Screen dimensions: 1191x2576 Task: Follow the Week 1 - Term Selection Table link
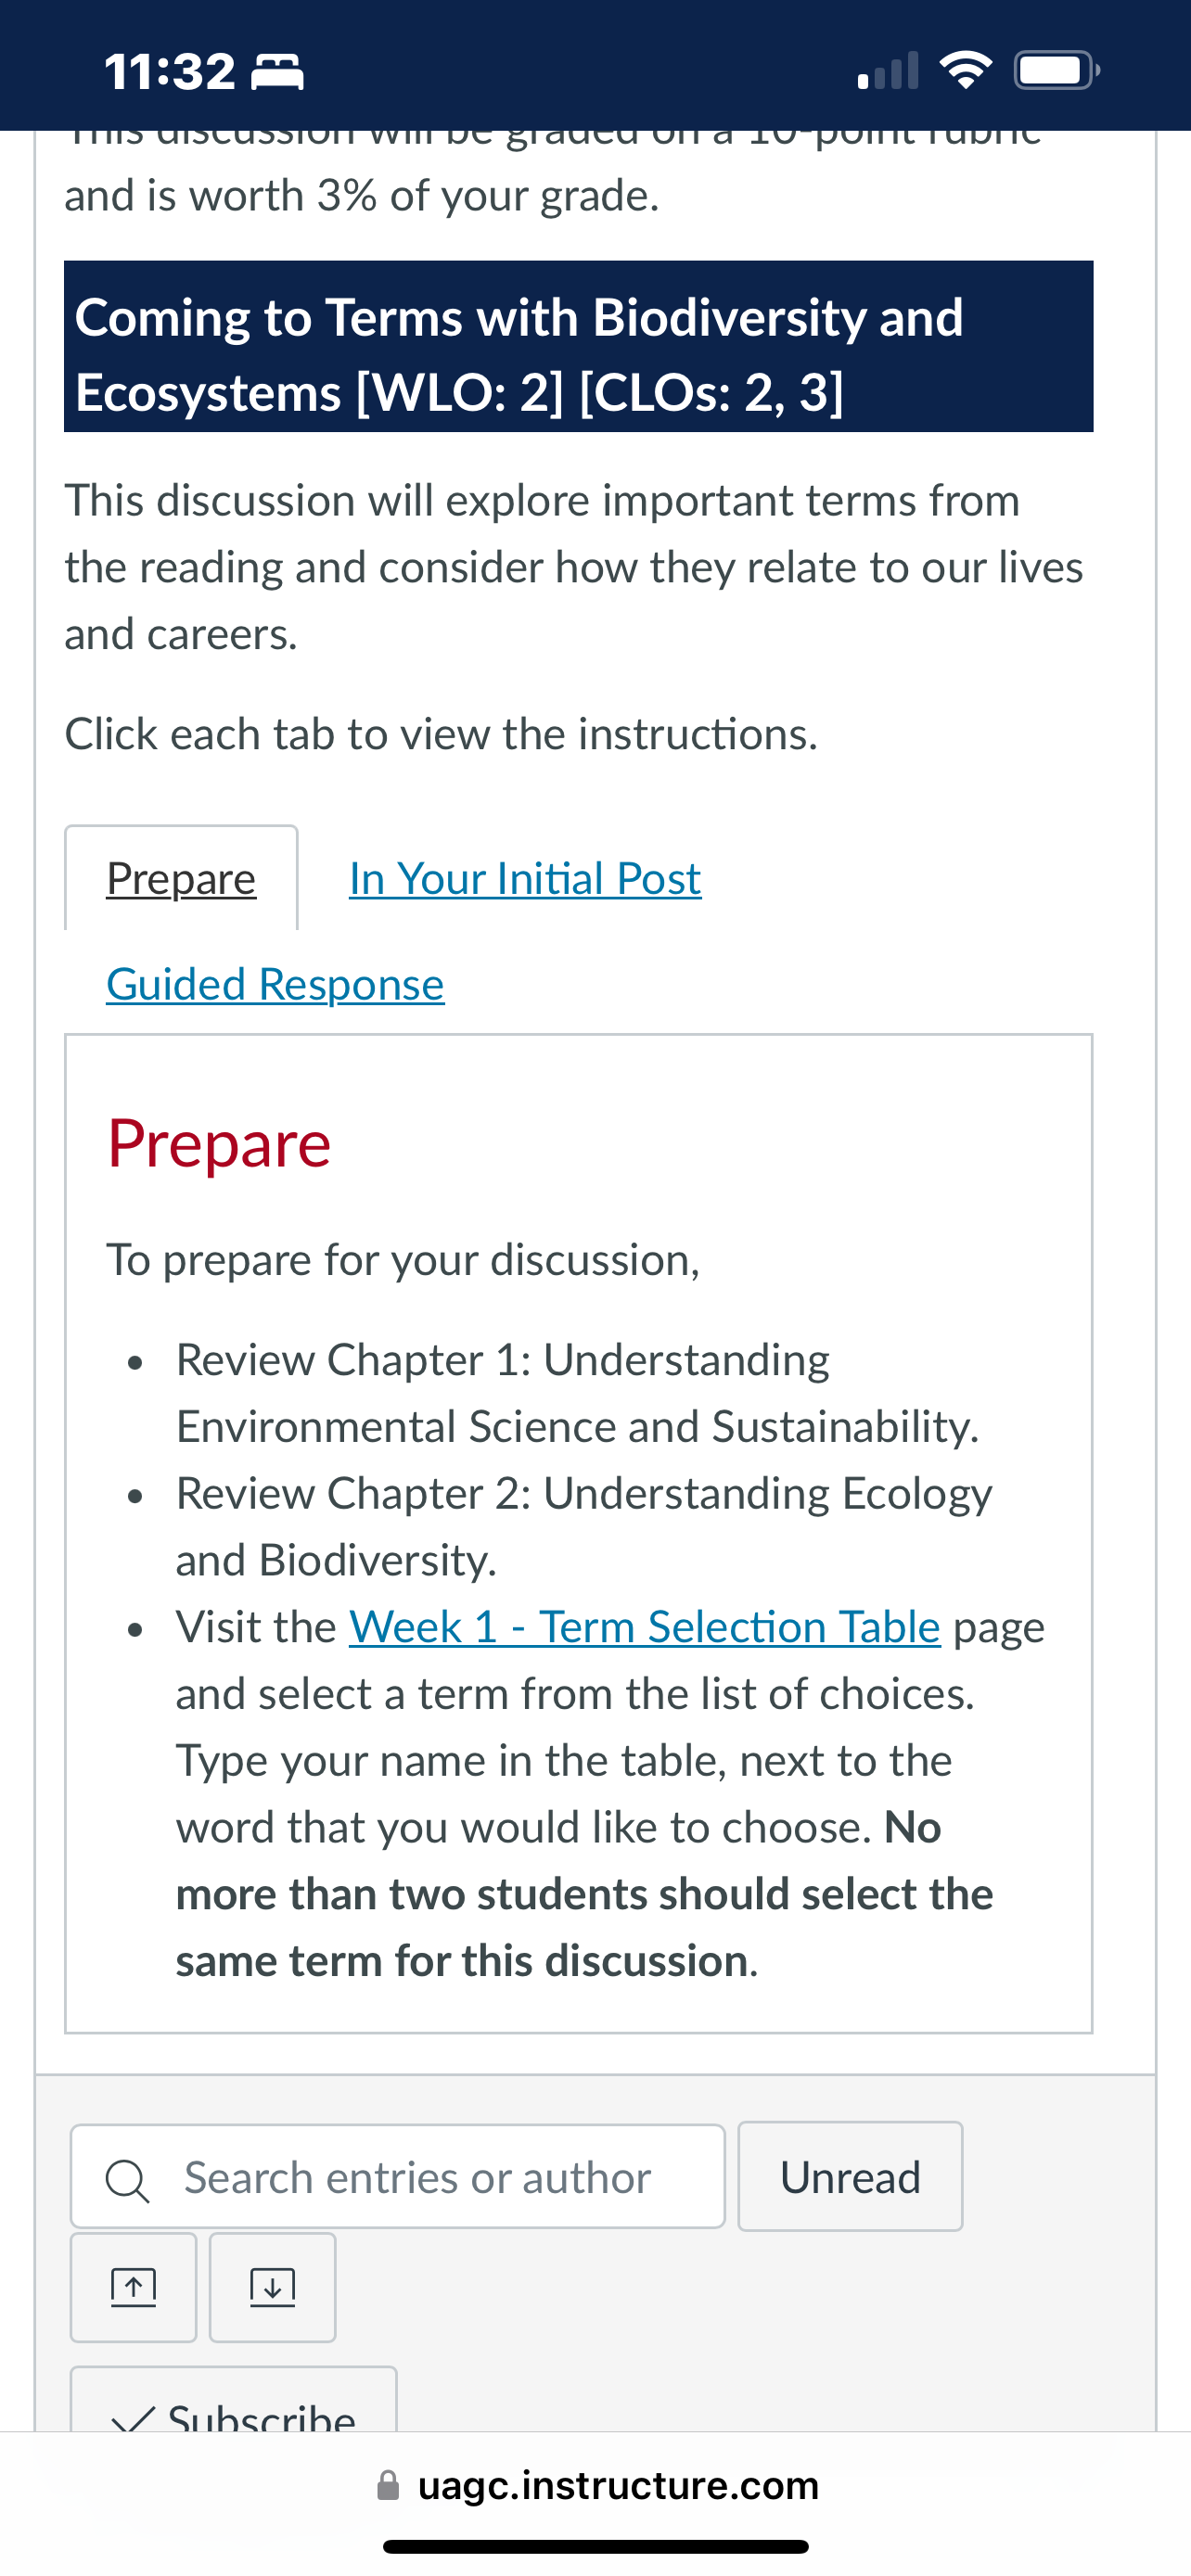645,1627
